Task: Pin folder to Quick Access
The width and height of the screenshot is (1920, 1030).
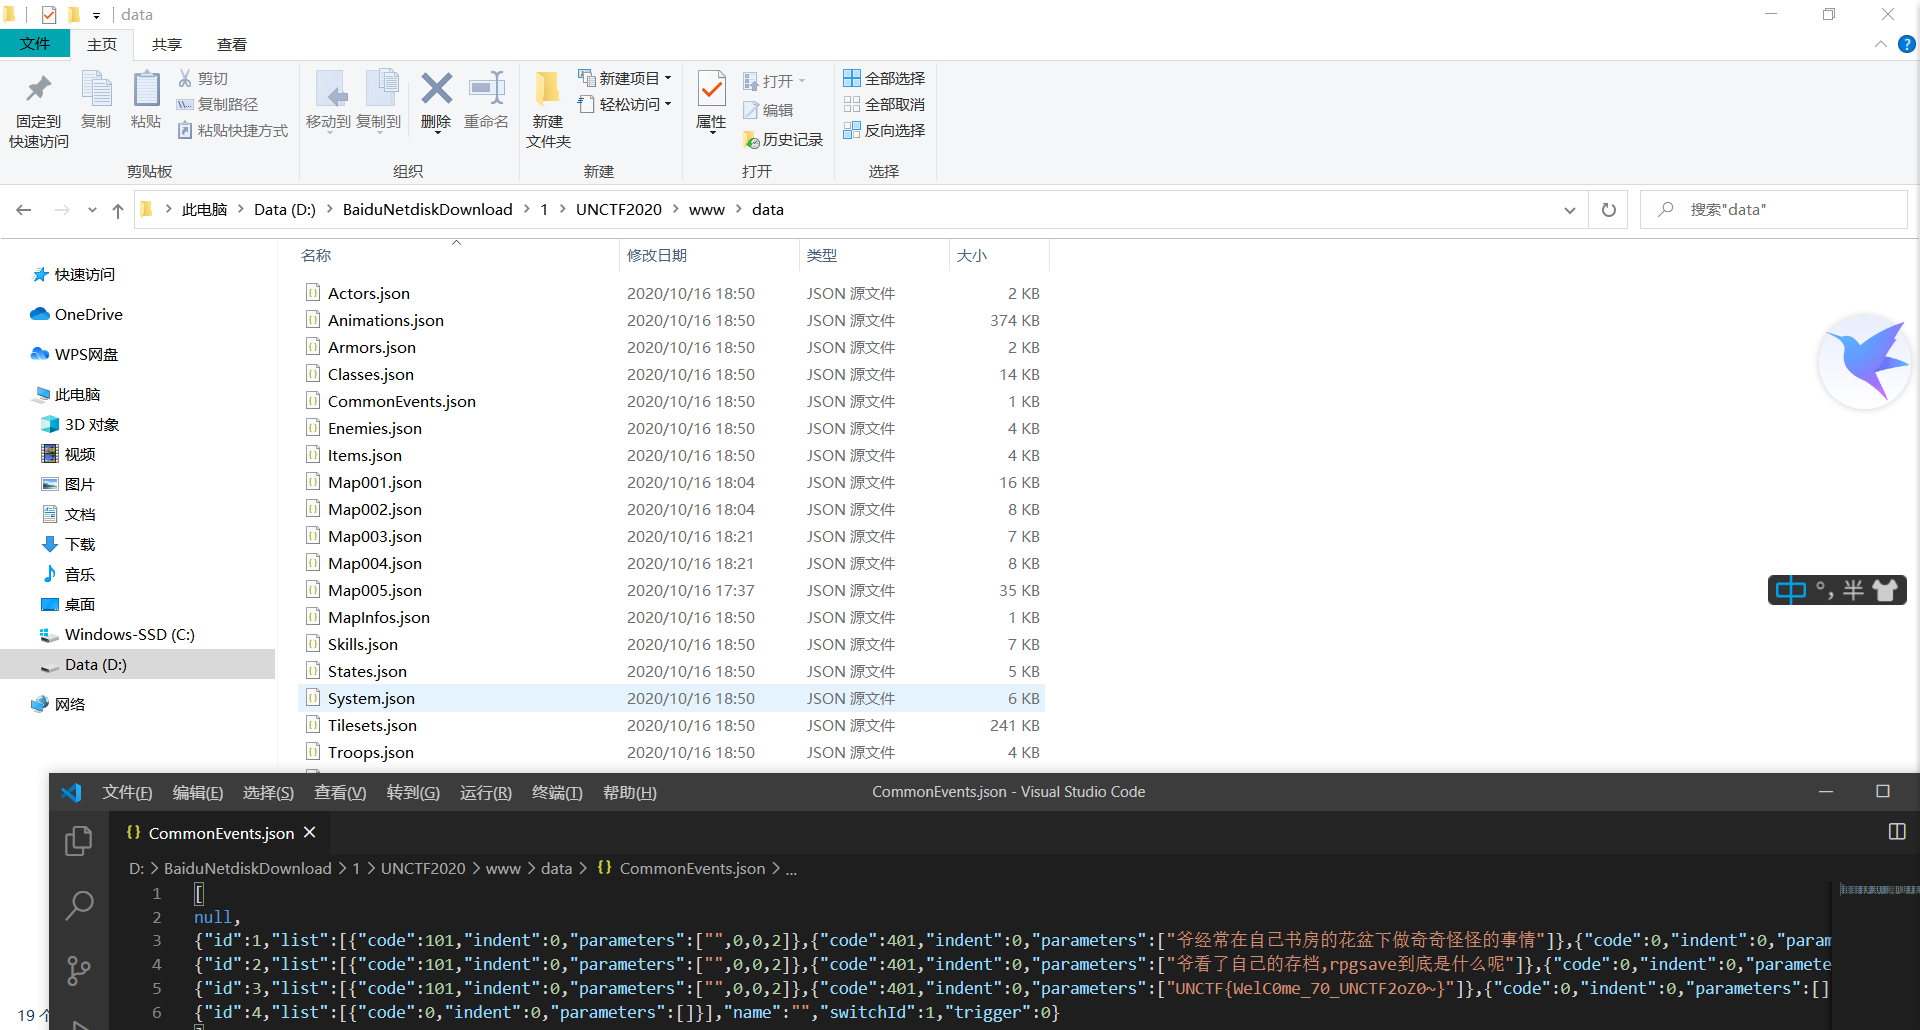Action: tap(39, 110)
